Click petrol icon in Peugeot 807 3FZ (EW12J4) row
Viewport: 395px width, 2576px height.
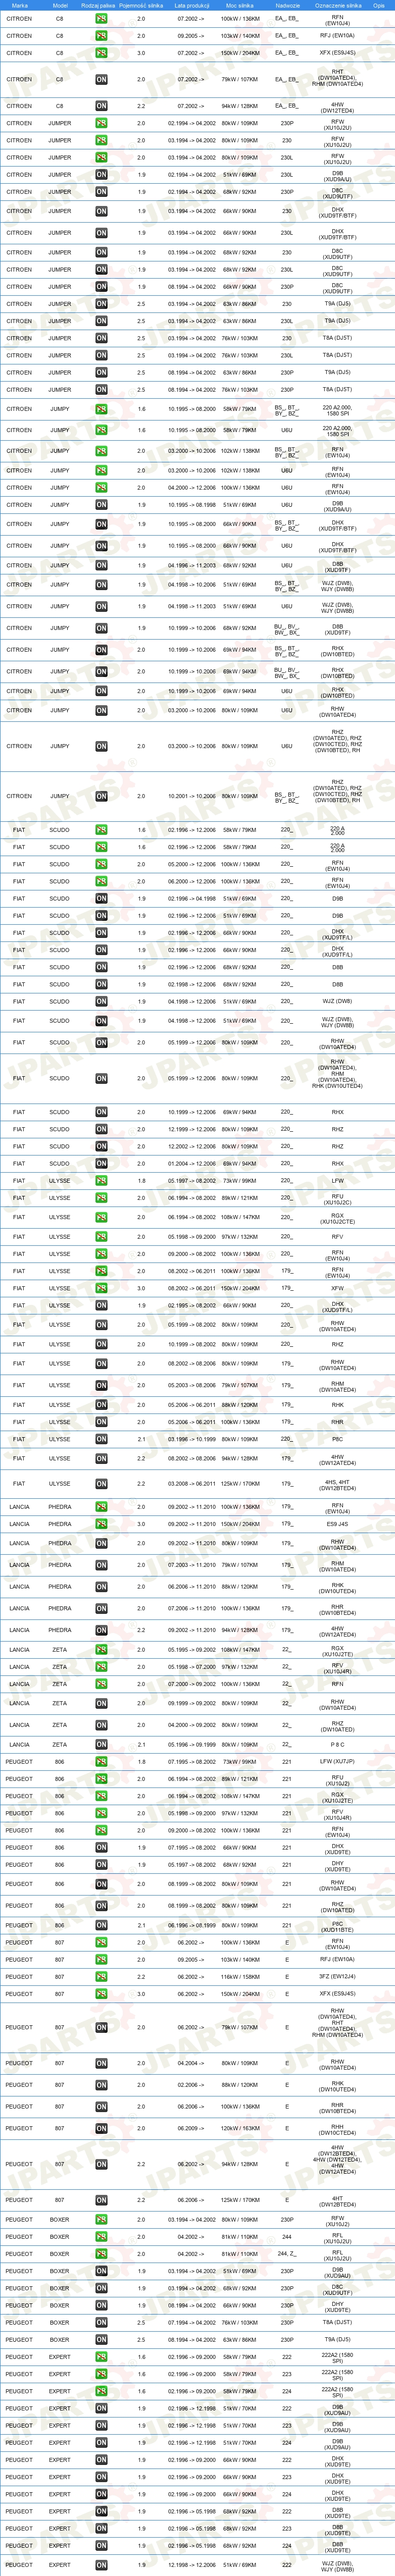101,1977
